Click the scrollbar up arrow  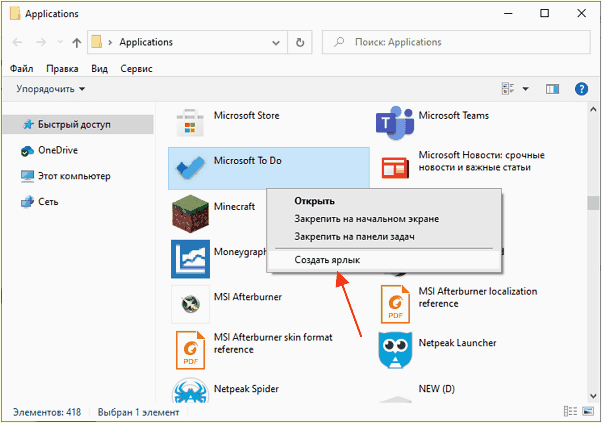[x=593, y=110]
